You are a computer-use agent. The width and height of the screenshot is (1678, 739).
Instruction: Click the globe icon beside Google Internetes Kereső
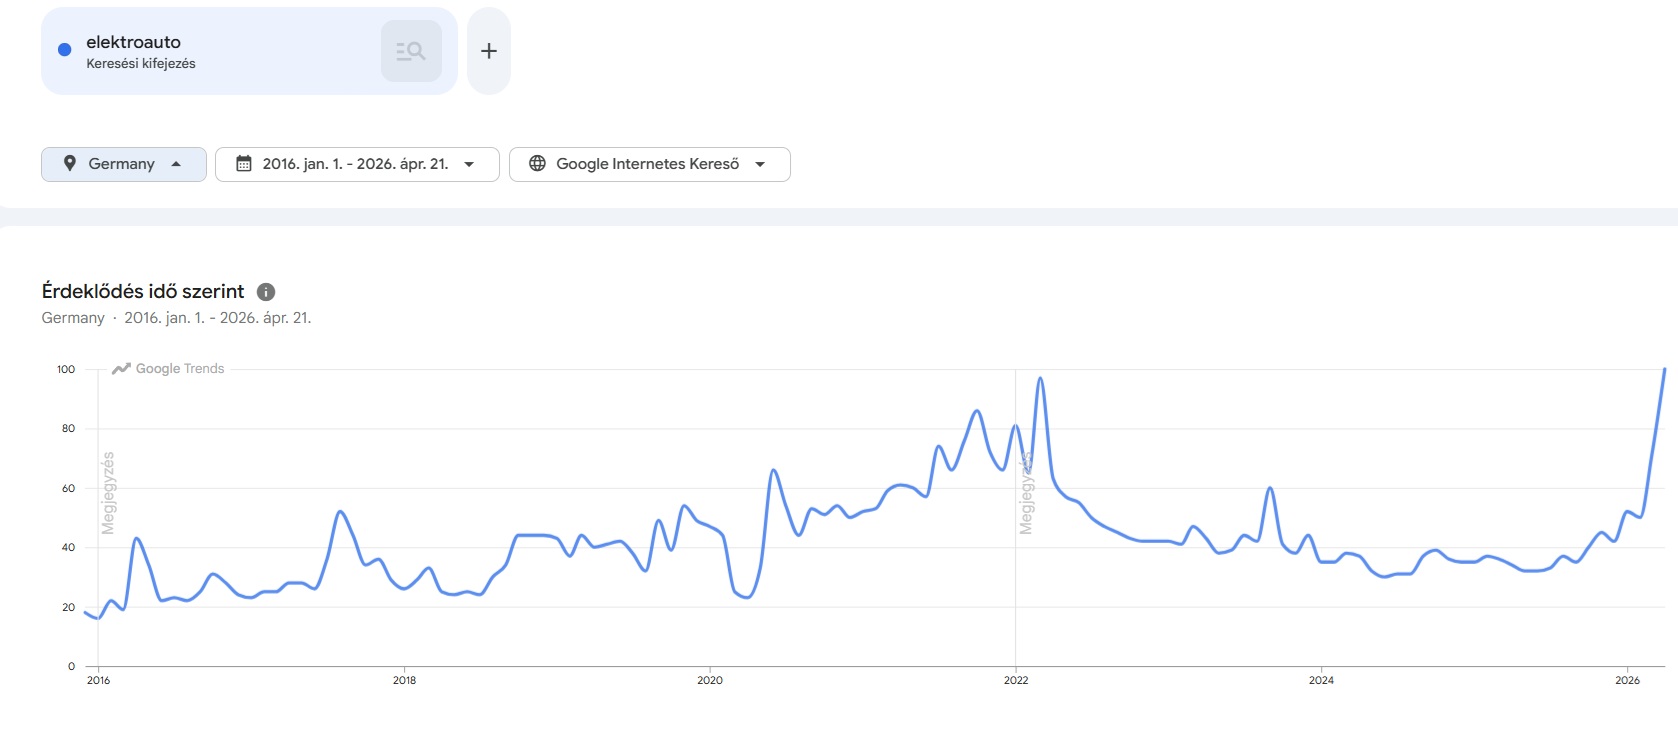tap(537, 164)
